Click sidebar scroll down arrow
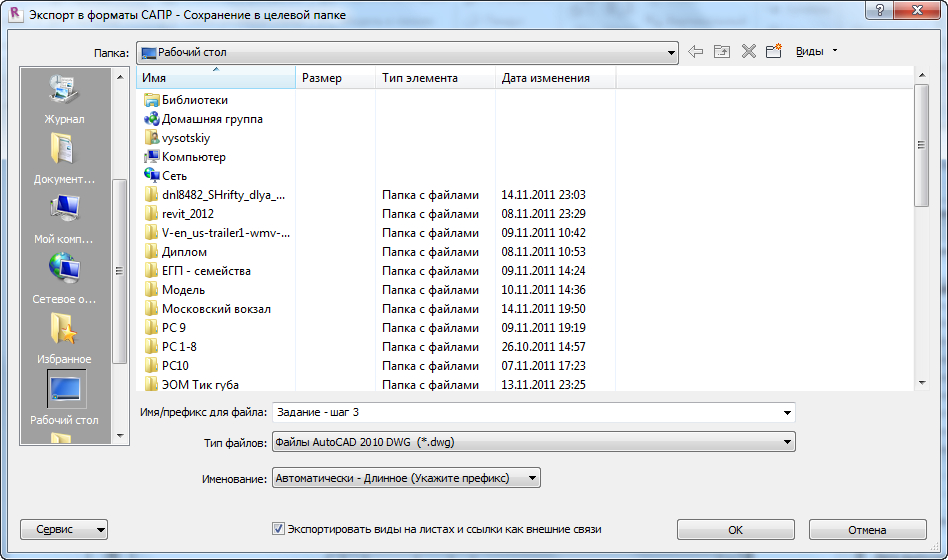 coord(120,436)
